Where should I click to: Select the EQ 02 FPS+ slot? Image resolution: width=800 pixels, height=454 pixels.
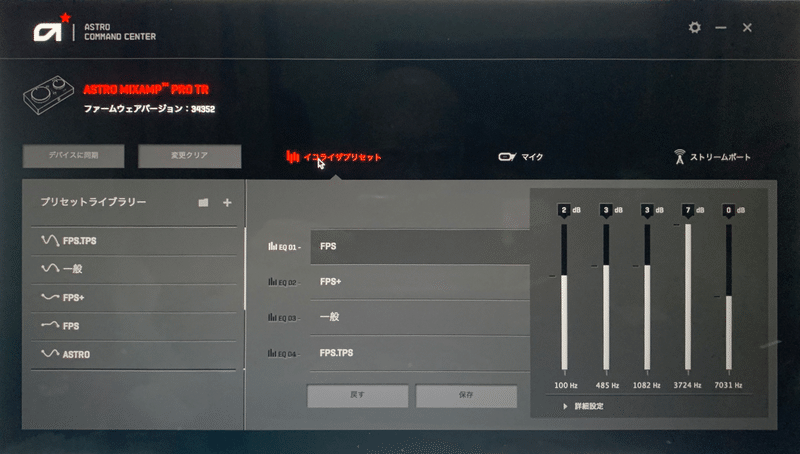click(x=420, y=282)
